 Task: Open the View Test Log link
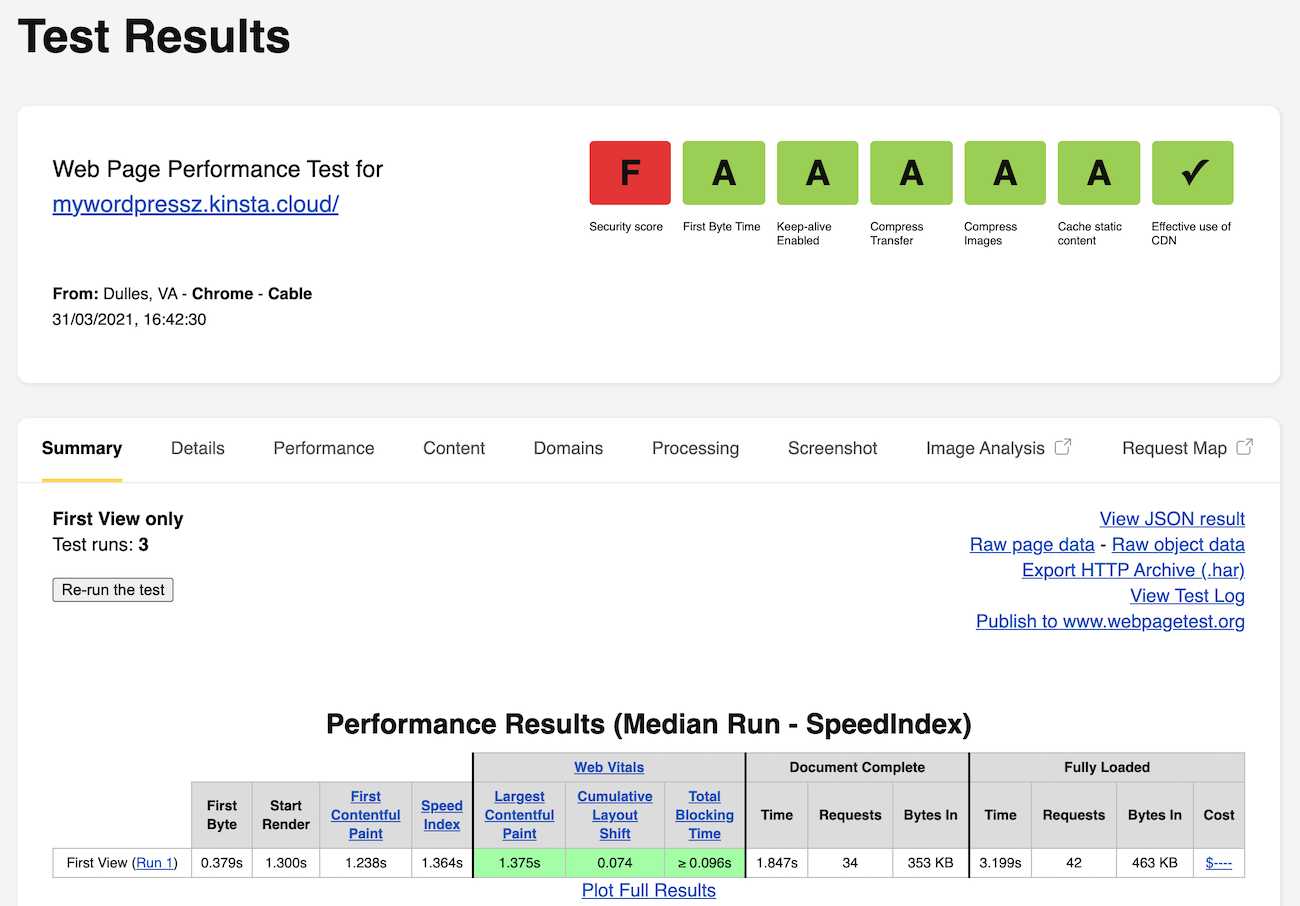coord(1187,596)
